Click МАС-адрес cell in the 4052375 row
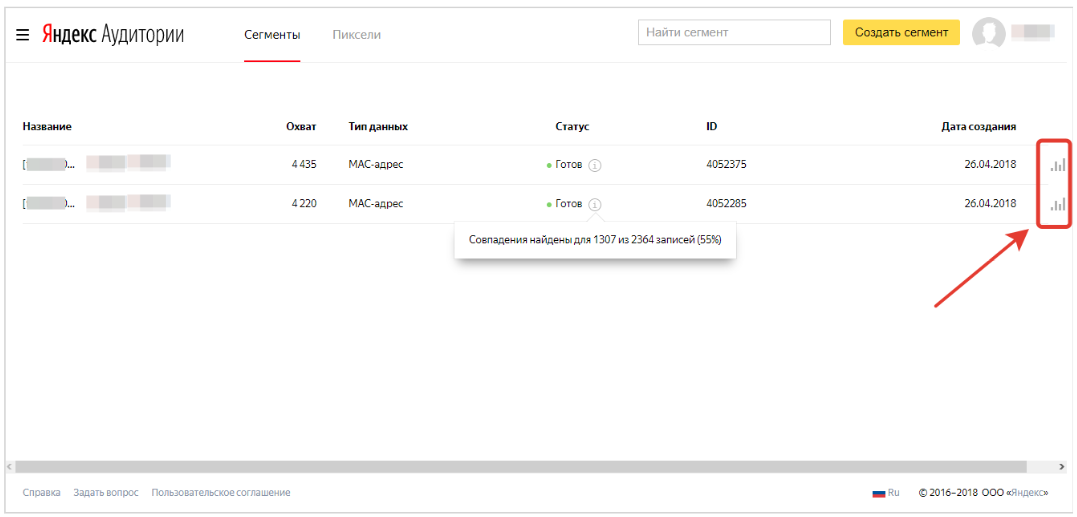This screenshot has width=1077, height=517. [376, 165]
